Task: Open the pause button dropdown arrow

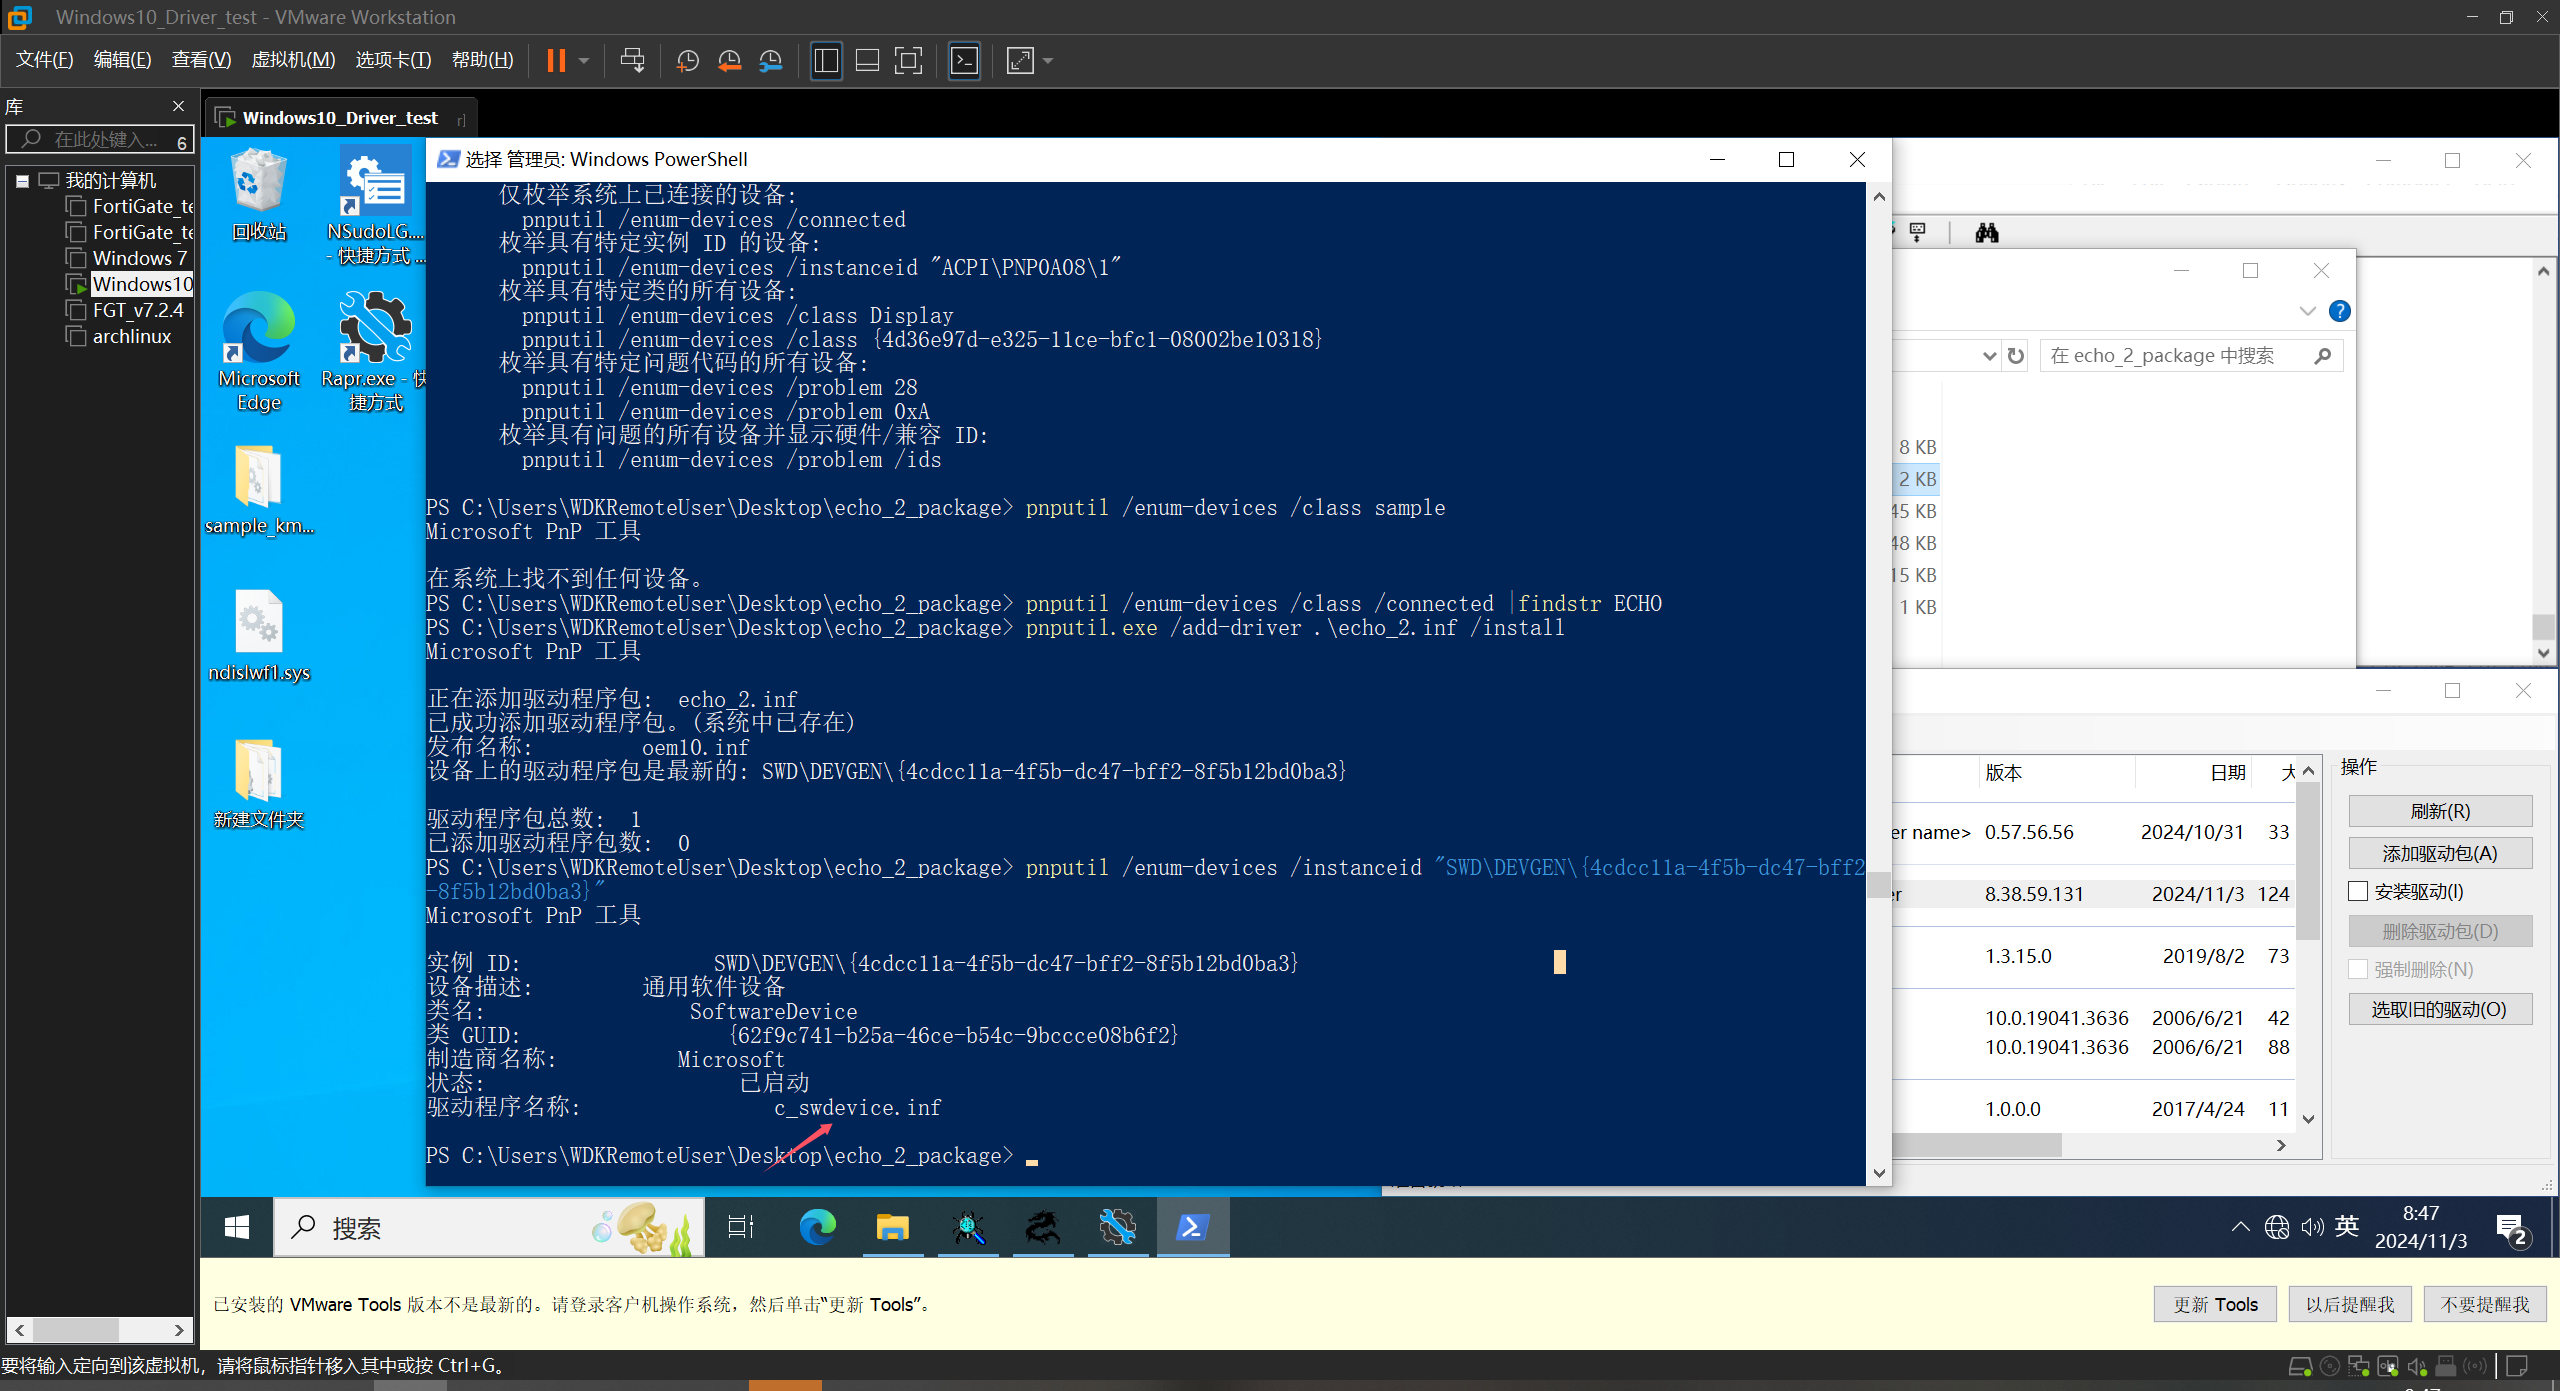Action: [583, 60]
